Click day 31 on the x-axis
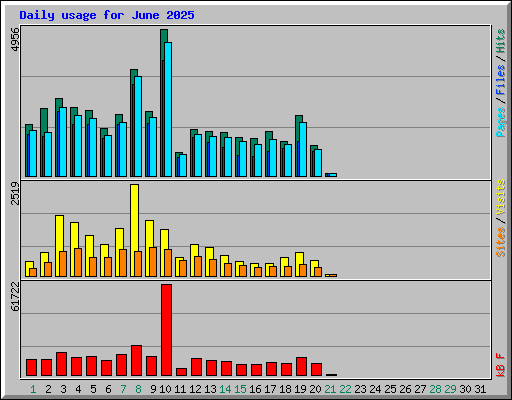Screen dimensions: 512x400 (480, 389)
